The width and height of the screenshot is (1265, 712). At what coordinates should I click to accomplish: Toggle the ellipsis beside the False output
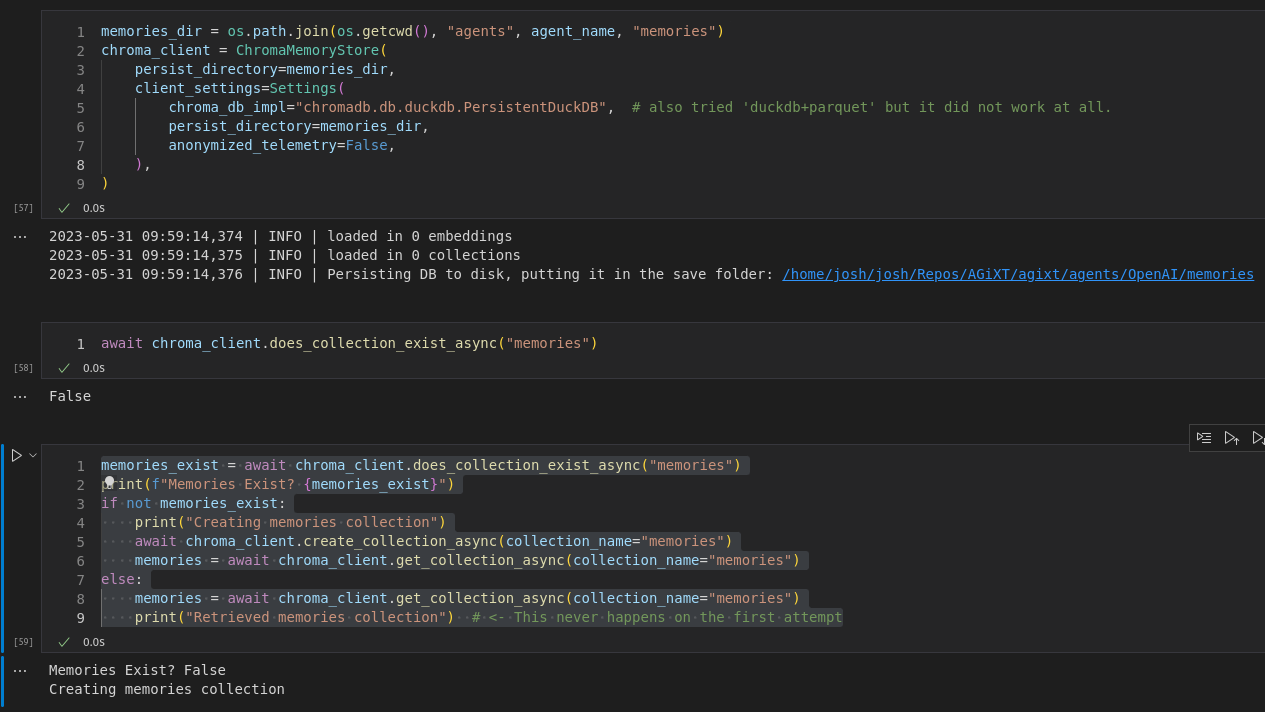(x=20, y=396)
